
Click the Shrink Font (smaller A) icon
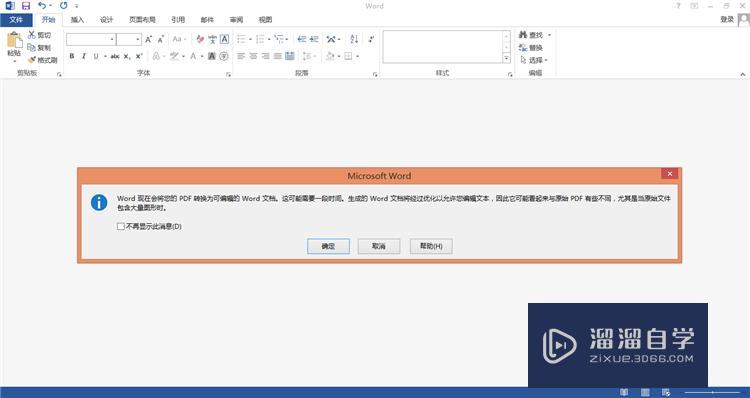coord(161,39)
